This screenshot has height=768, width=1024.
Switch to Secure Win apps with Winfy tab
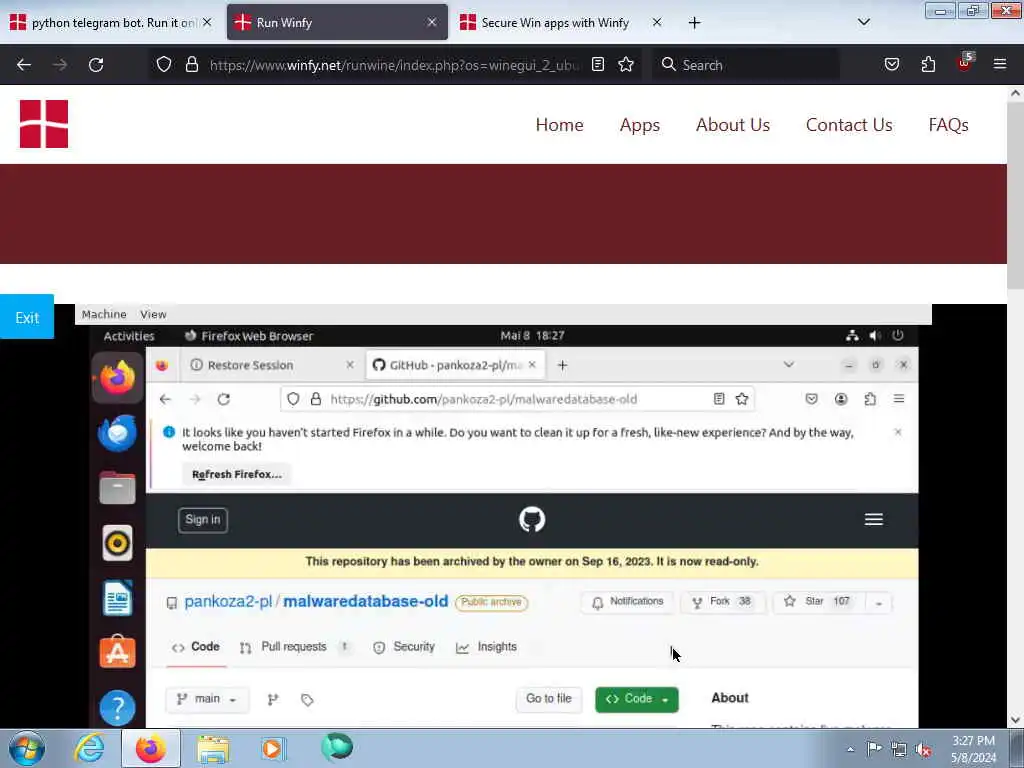(x=560, y=22)
